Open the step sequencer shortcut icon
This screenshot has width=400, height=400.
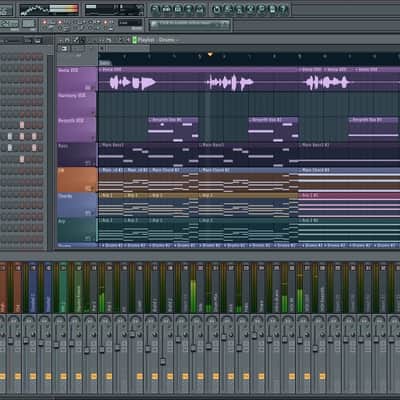click(167, 9)
